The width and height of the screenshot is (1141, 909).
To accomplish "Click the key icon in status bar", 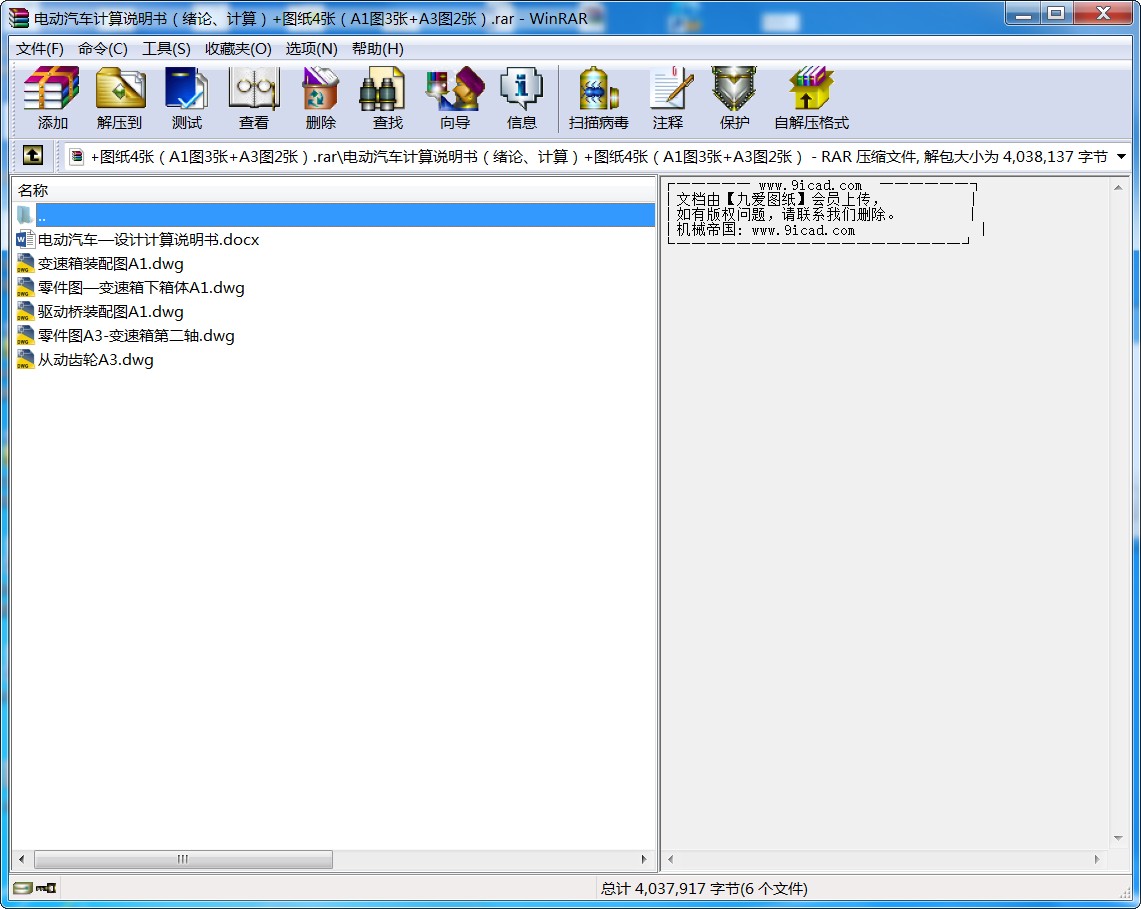I will point(47,888).
